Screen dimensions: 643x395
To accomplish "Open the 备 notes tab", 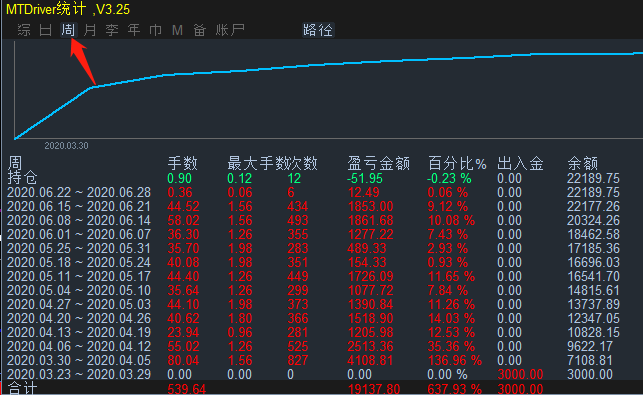I will pos(199,30).
